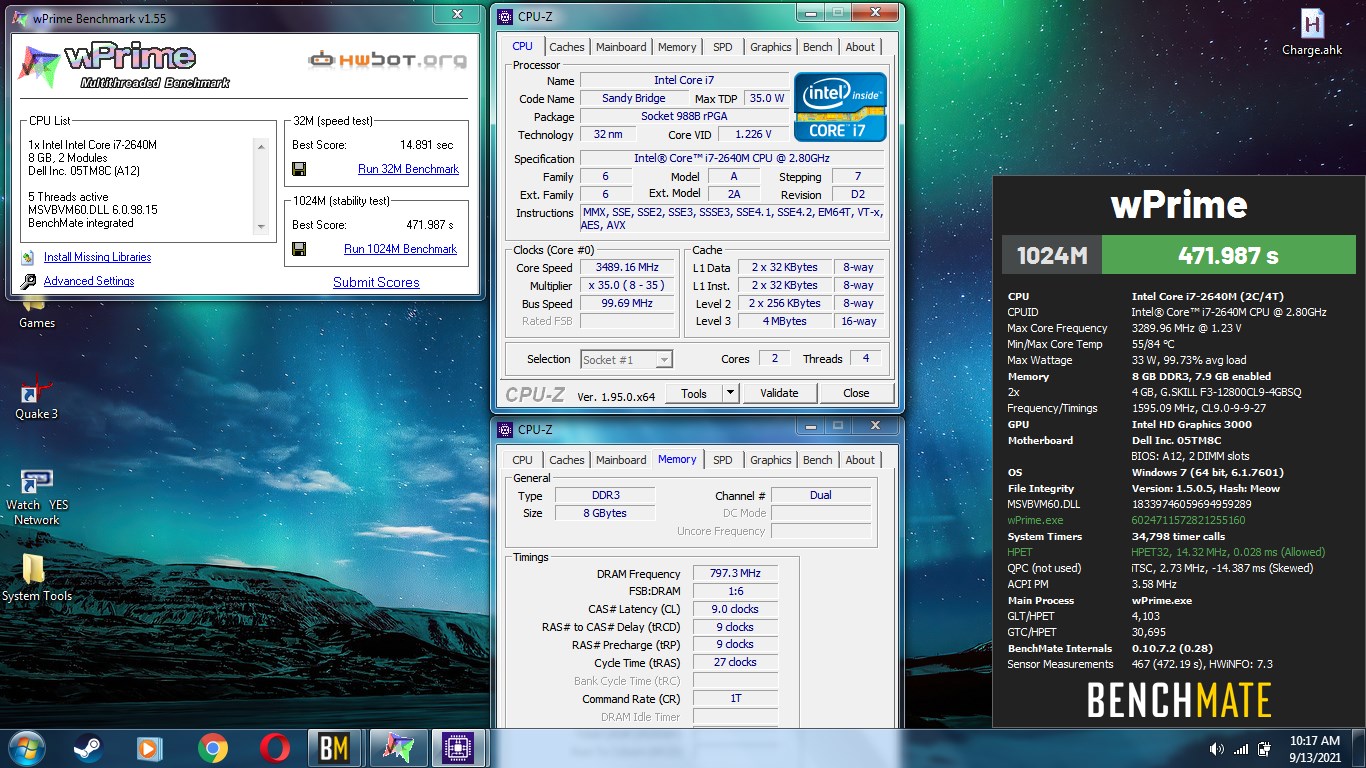The width and height of the screenshot is (1366, 768).
Task: Expand the Tools button dropdown arrow
Action: click(x=730, y=393)
